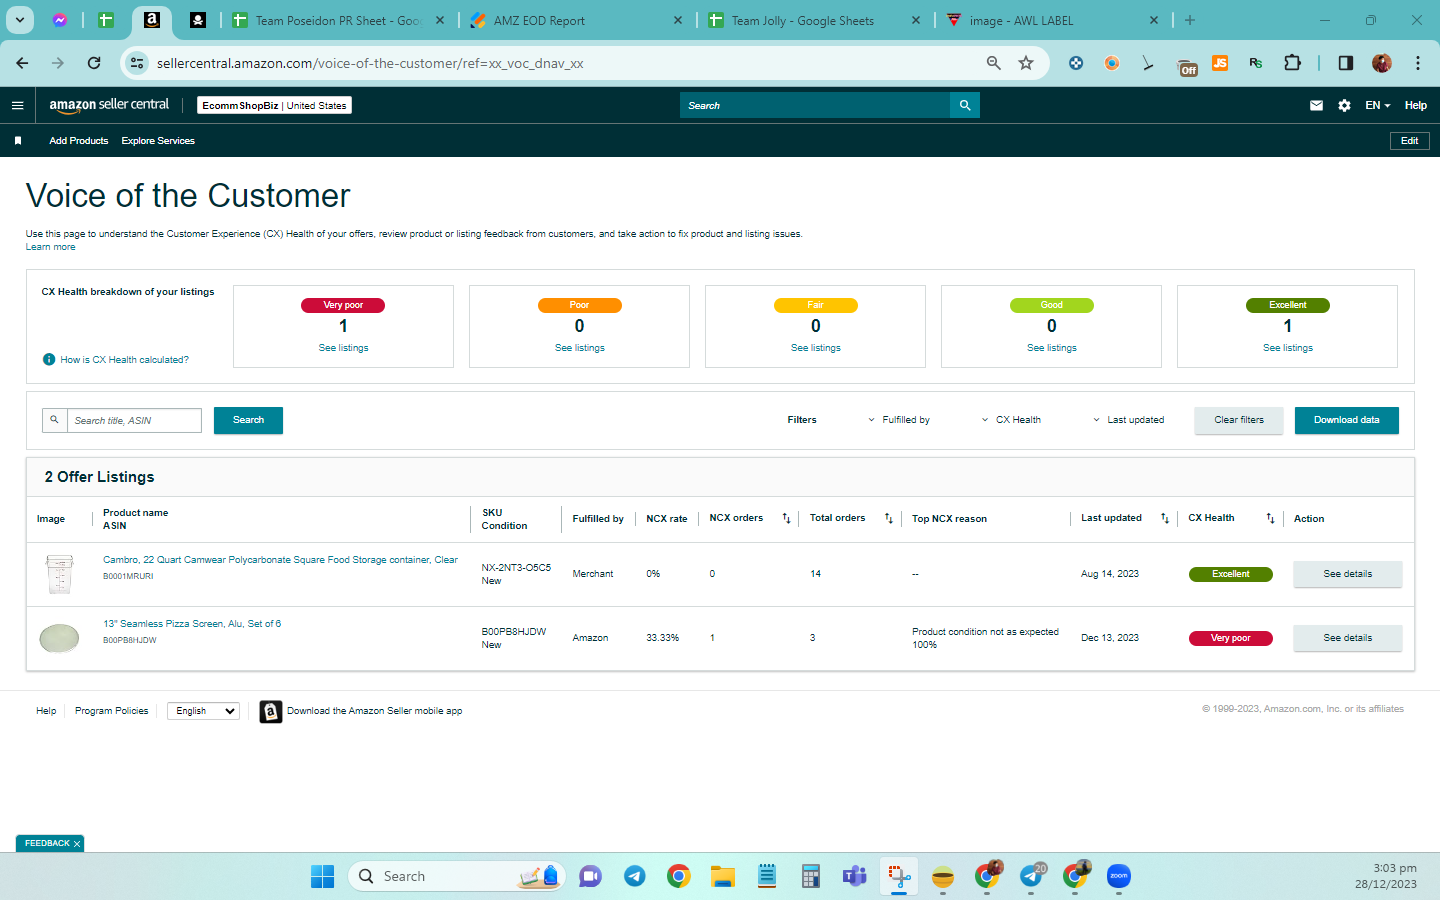Click the magnifier button in the top search bar

[x=965, y=105]
